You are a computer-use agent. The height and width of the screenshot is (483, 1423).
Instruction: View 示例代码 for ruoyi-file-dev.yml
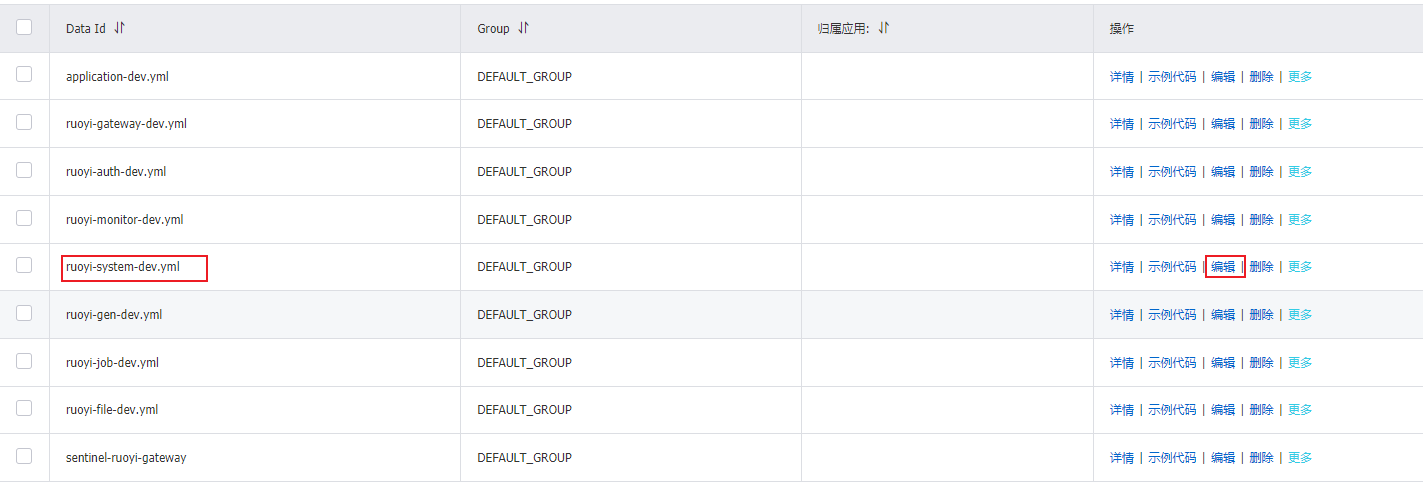point(1172,410)
